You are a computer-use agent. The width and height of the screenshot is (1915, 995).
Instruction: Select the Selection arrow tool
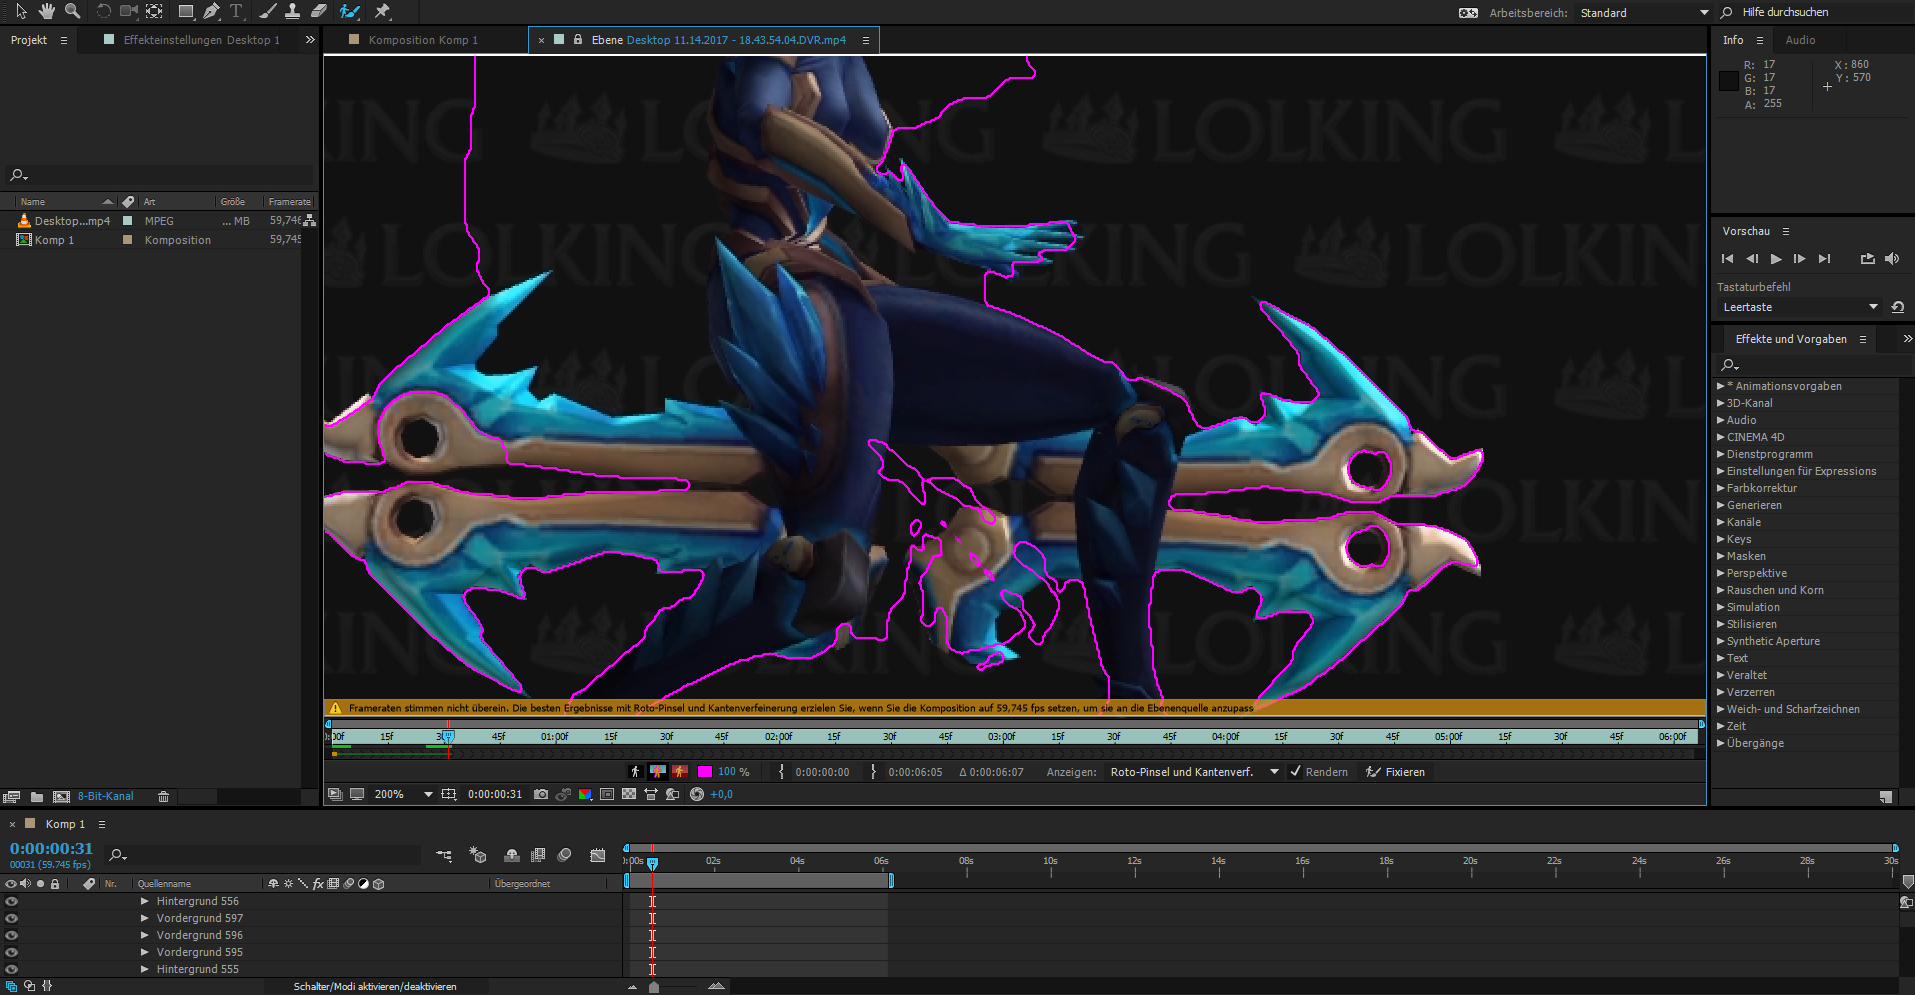tap(20, 11)
